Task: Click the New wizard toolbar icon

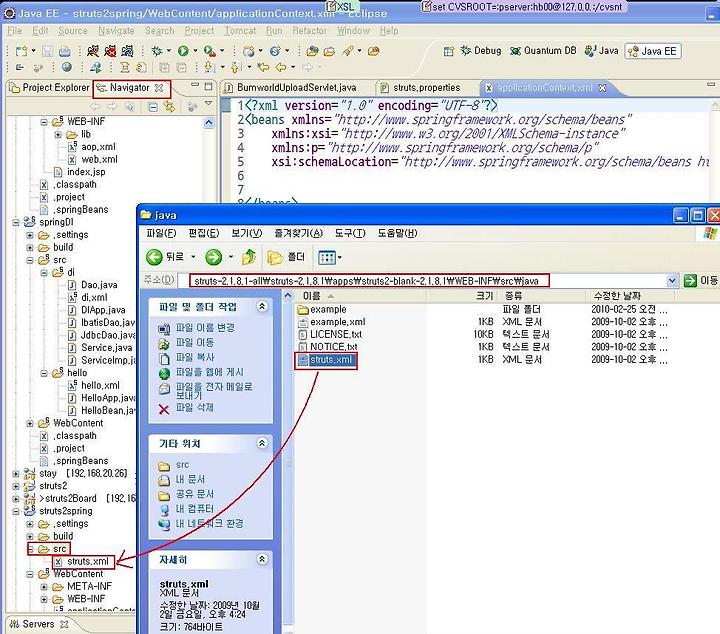Action: [21, 51]
